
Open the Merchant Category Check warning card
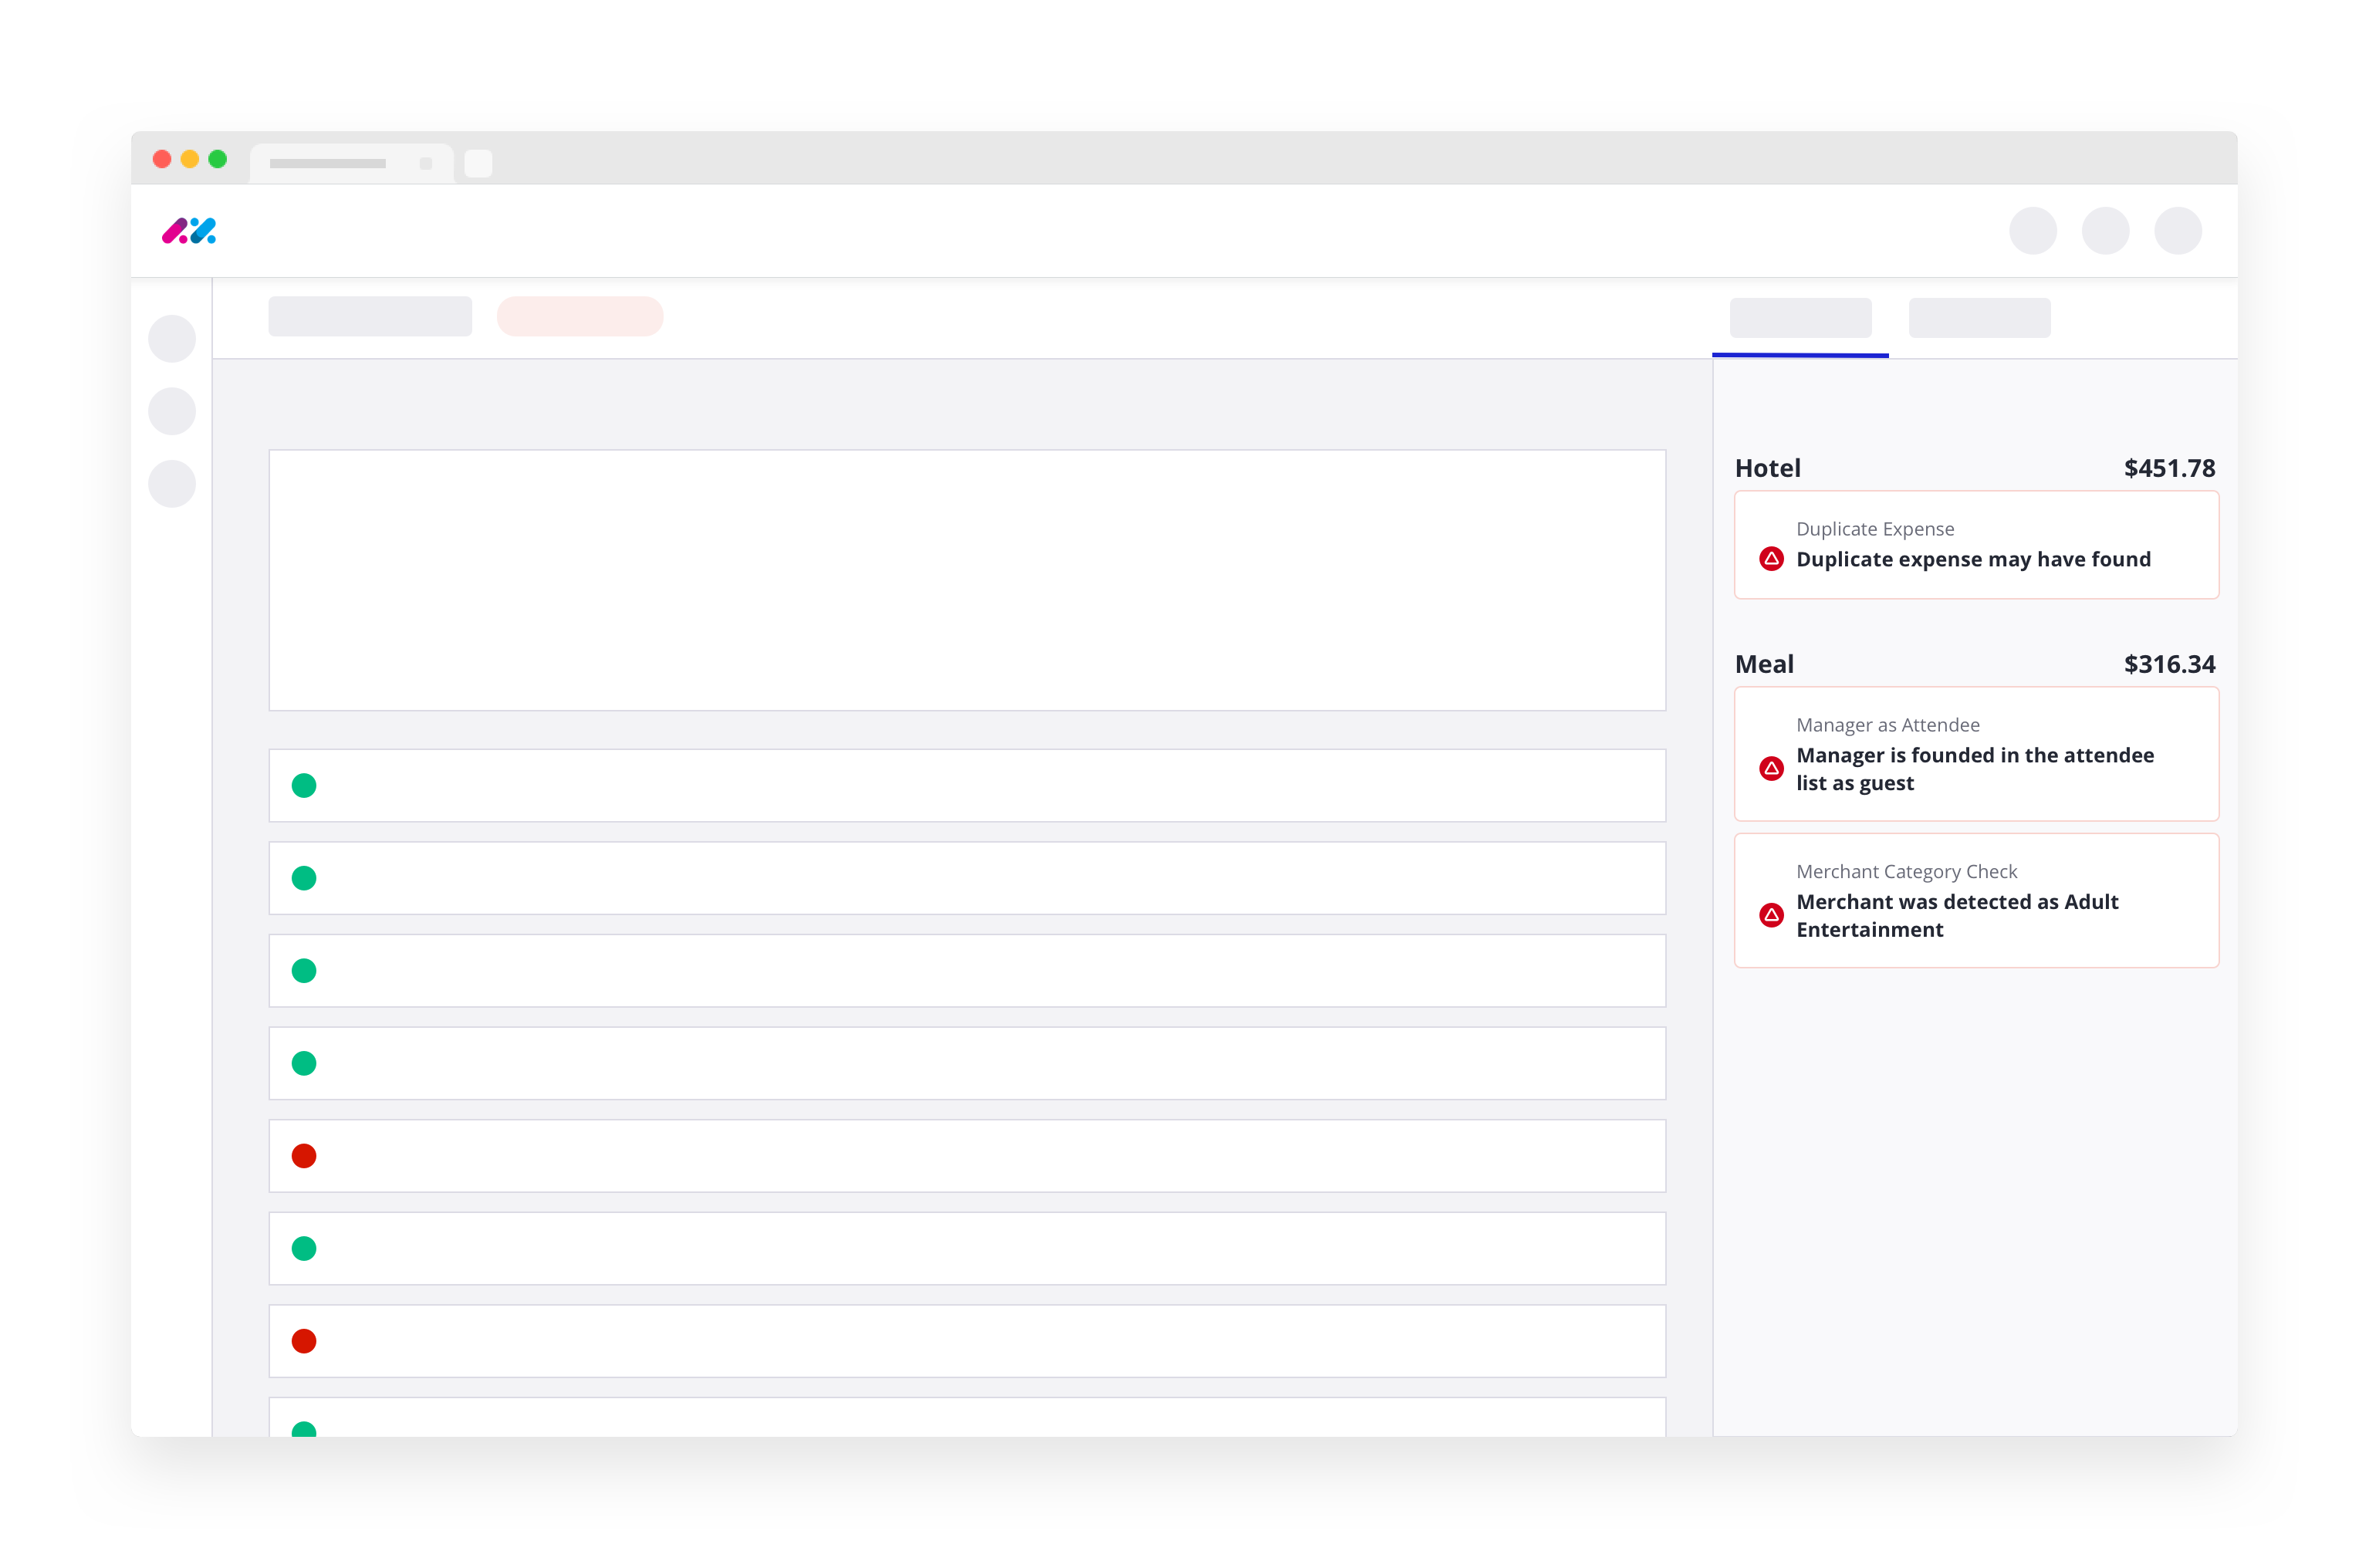click(1976, 901)
